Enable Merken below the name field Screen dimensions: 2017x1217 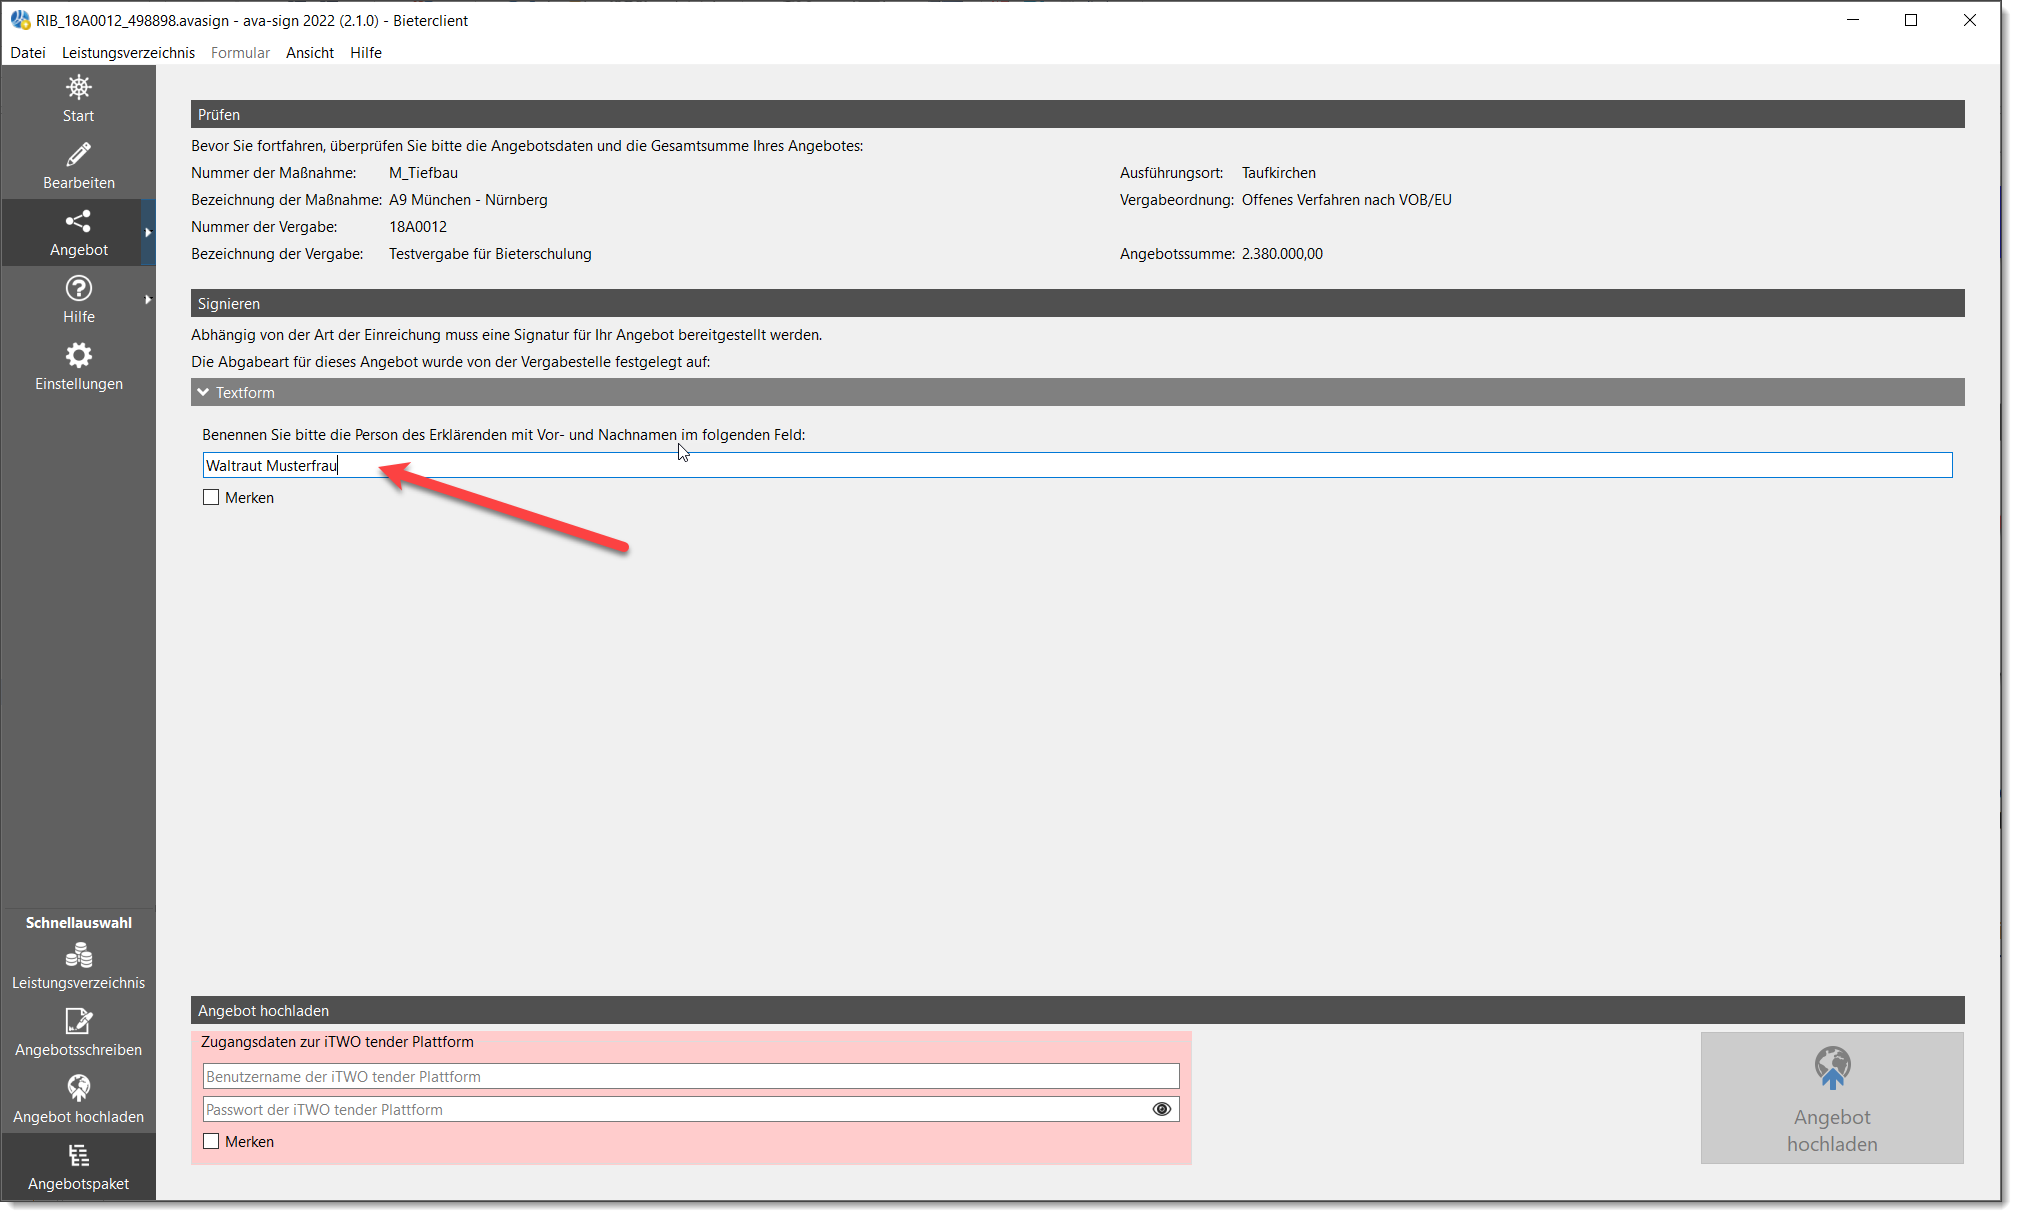tap(210, 497)
